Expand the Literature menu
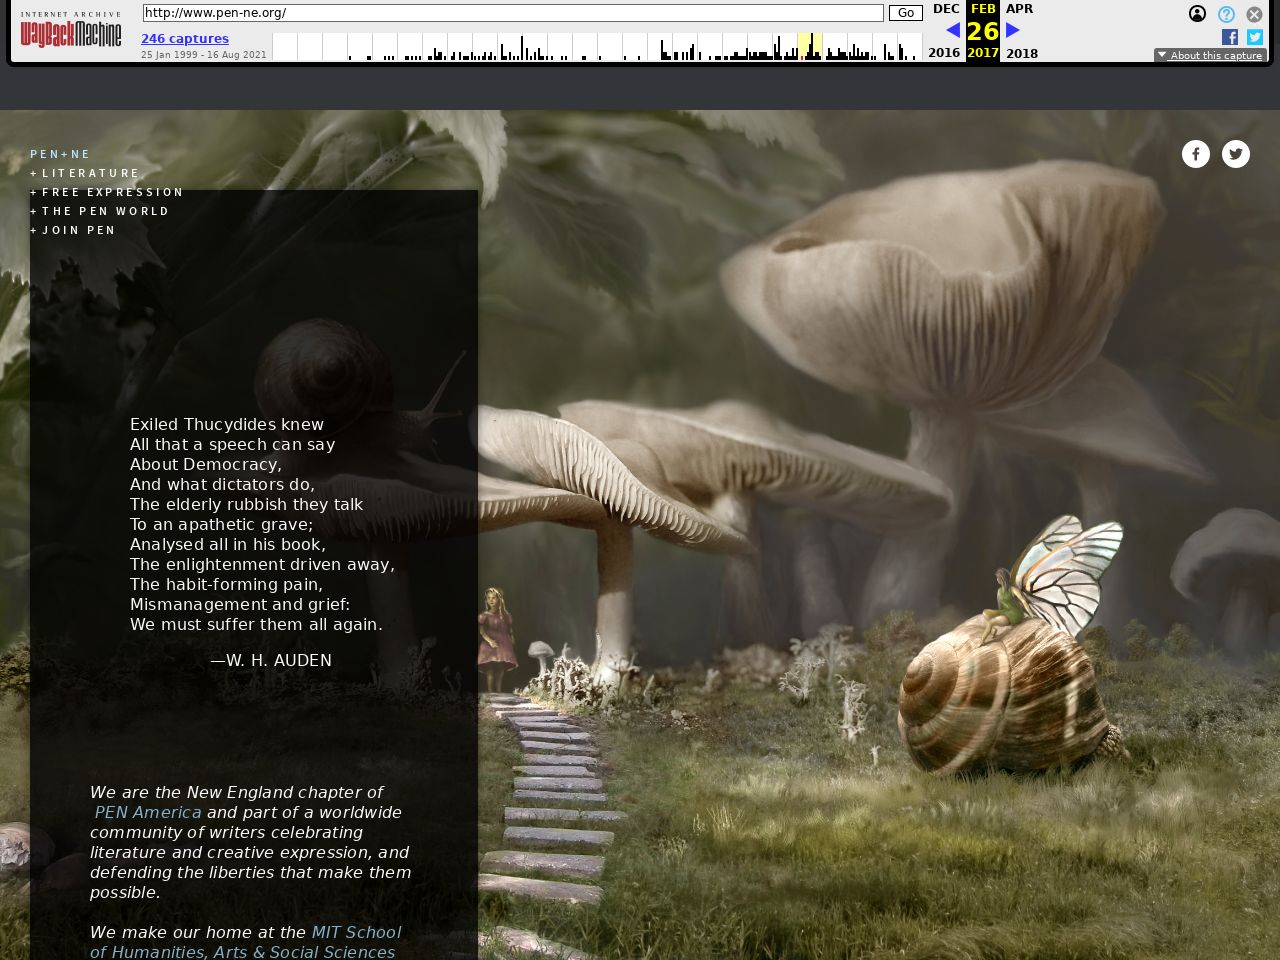Viewport: 1280px width, 960px height. pyautogui.click(x=90, y=173)
